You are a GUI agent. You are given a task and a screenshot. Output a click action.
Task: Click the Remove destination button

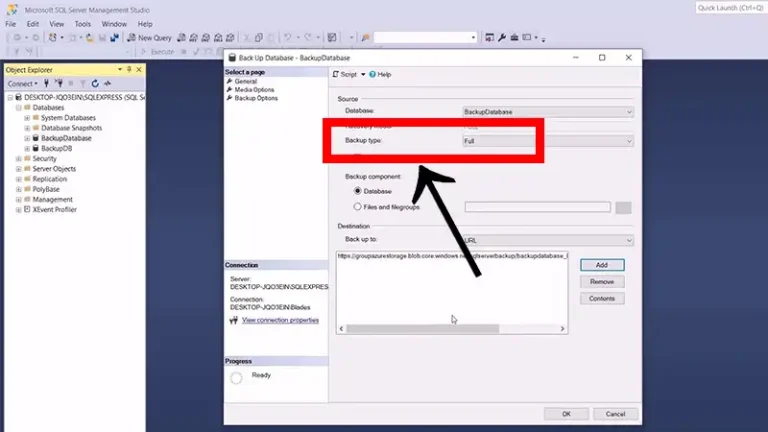click(602, 282)
